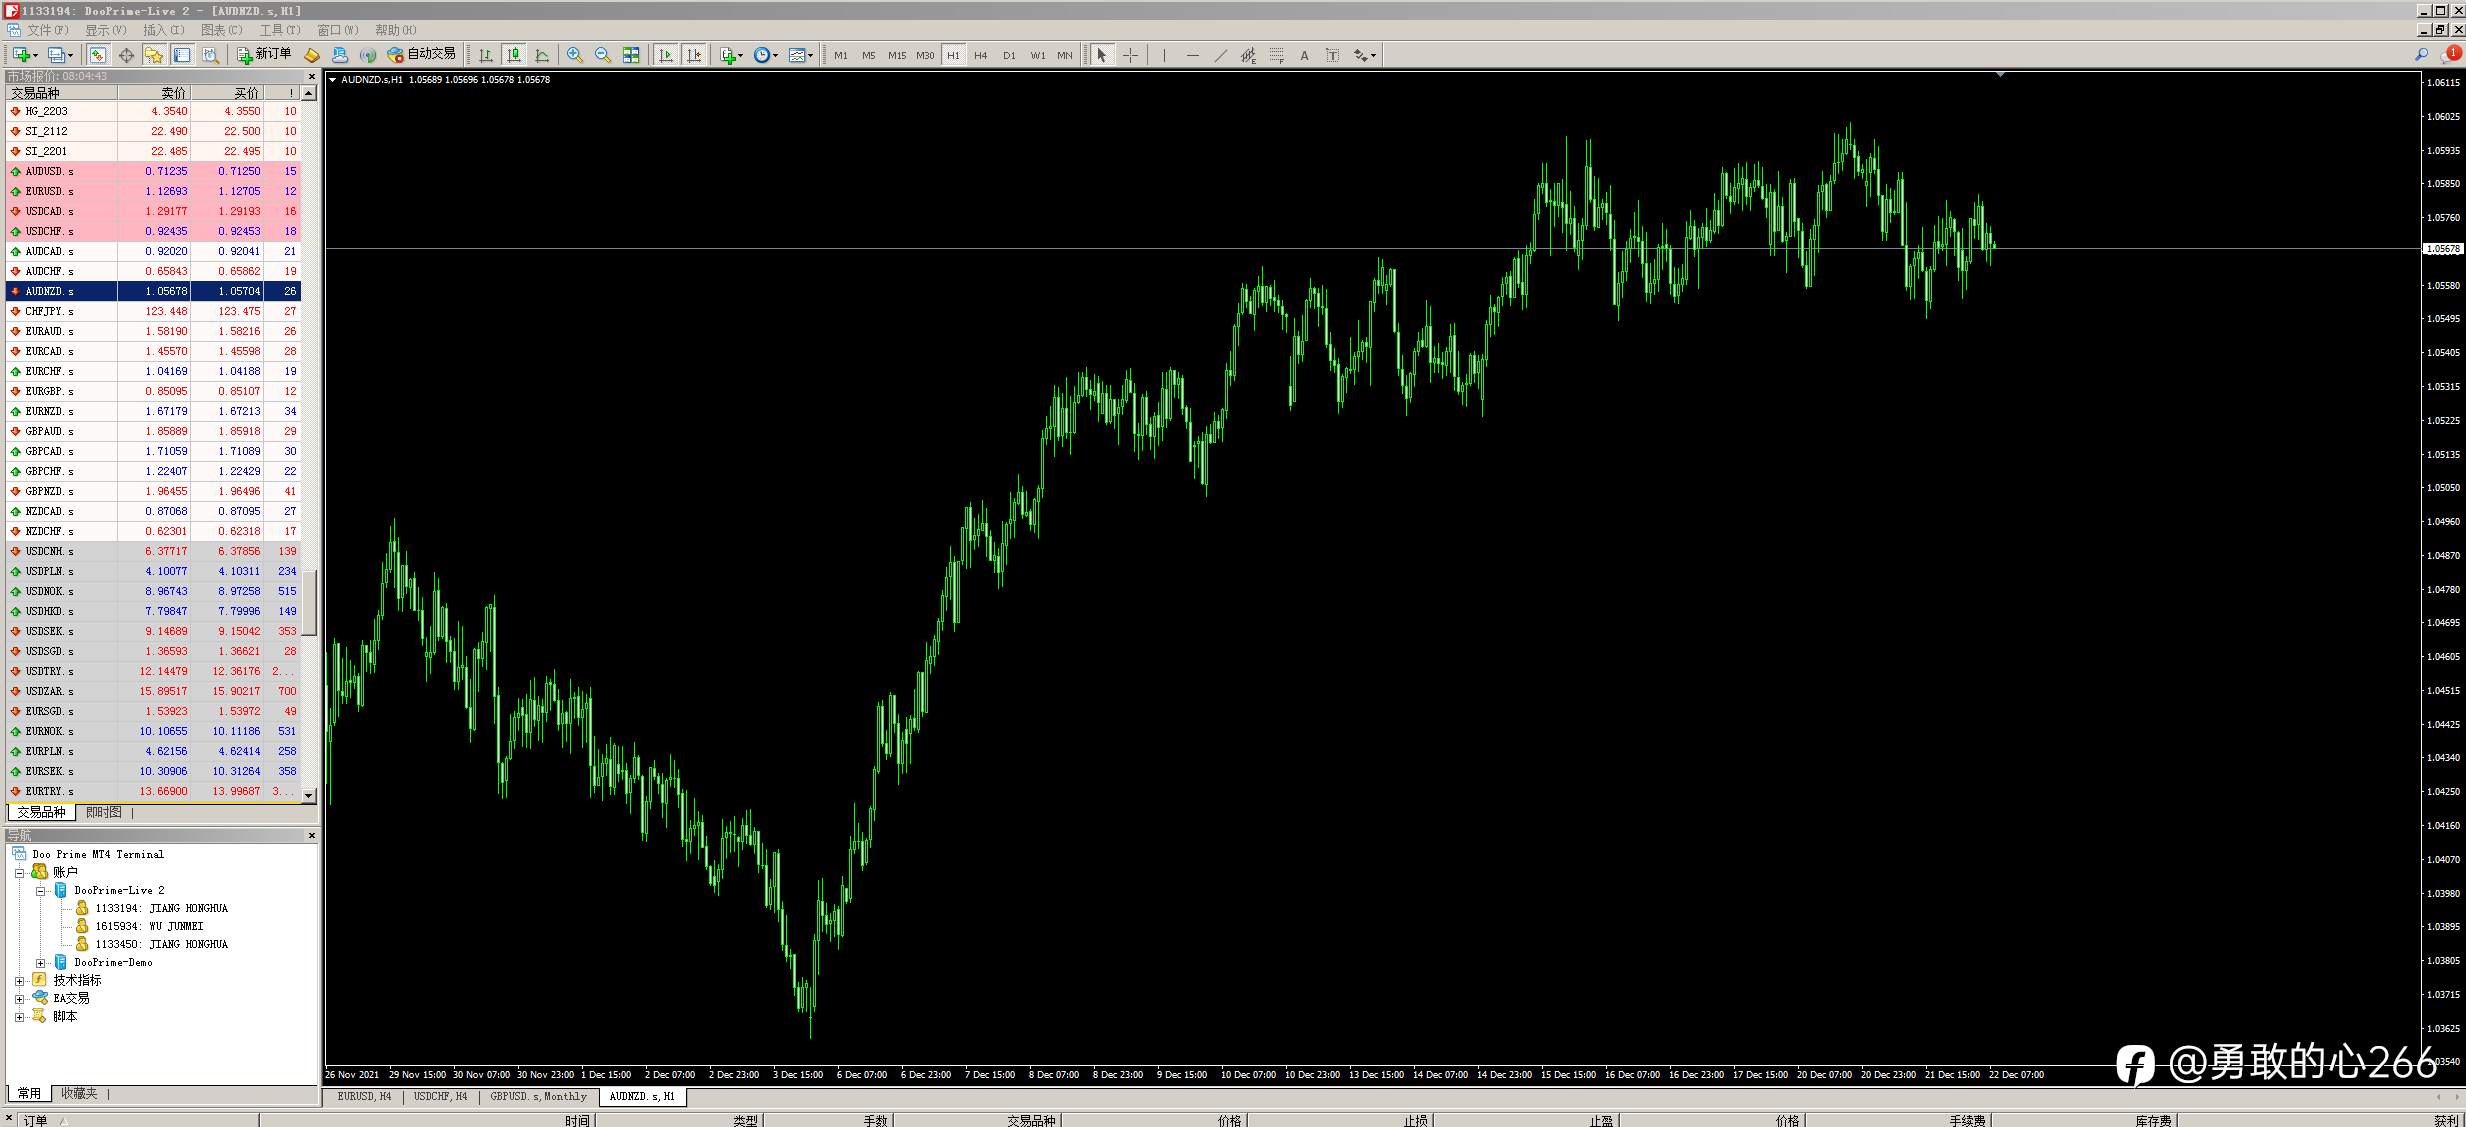The image size is (2466, 1127).
Task: Open the indicators list dropdown icon
Action: [731, 55]
